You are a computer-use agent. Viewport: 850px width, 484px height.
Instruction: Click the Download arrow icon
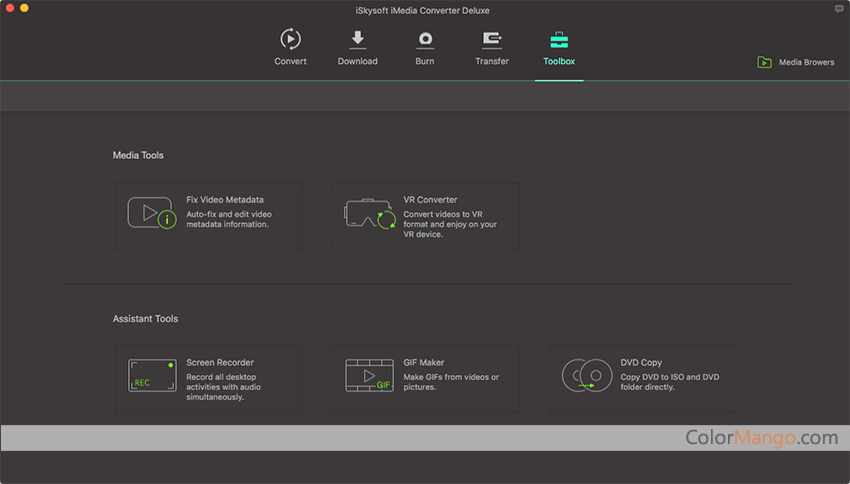coord(357,40)
